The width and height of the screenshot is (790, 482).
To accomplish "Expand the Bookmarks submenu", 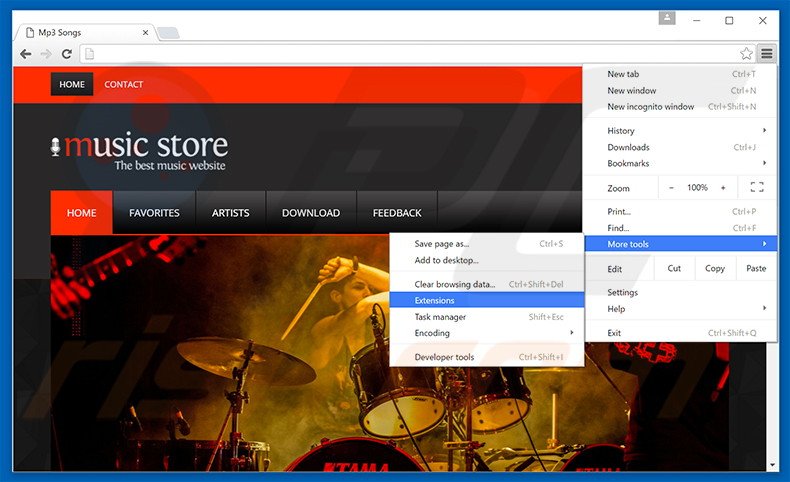I will [680, 163].
